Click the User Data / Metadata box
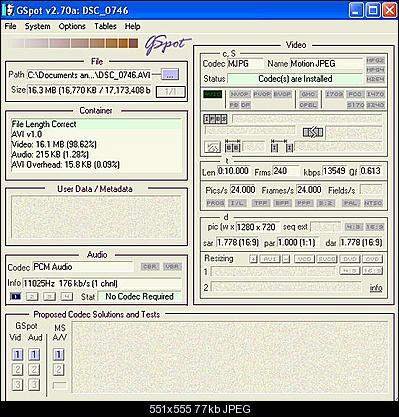The image size is (399, 417). [96, 217]
